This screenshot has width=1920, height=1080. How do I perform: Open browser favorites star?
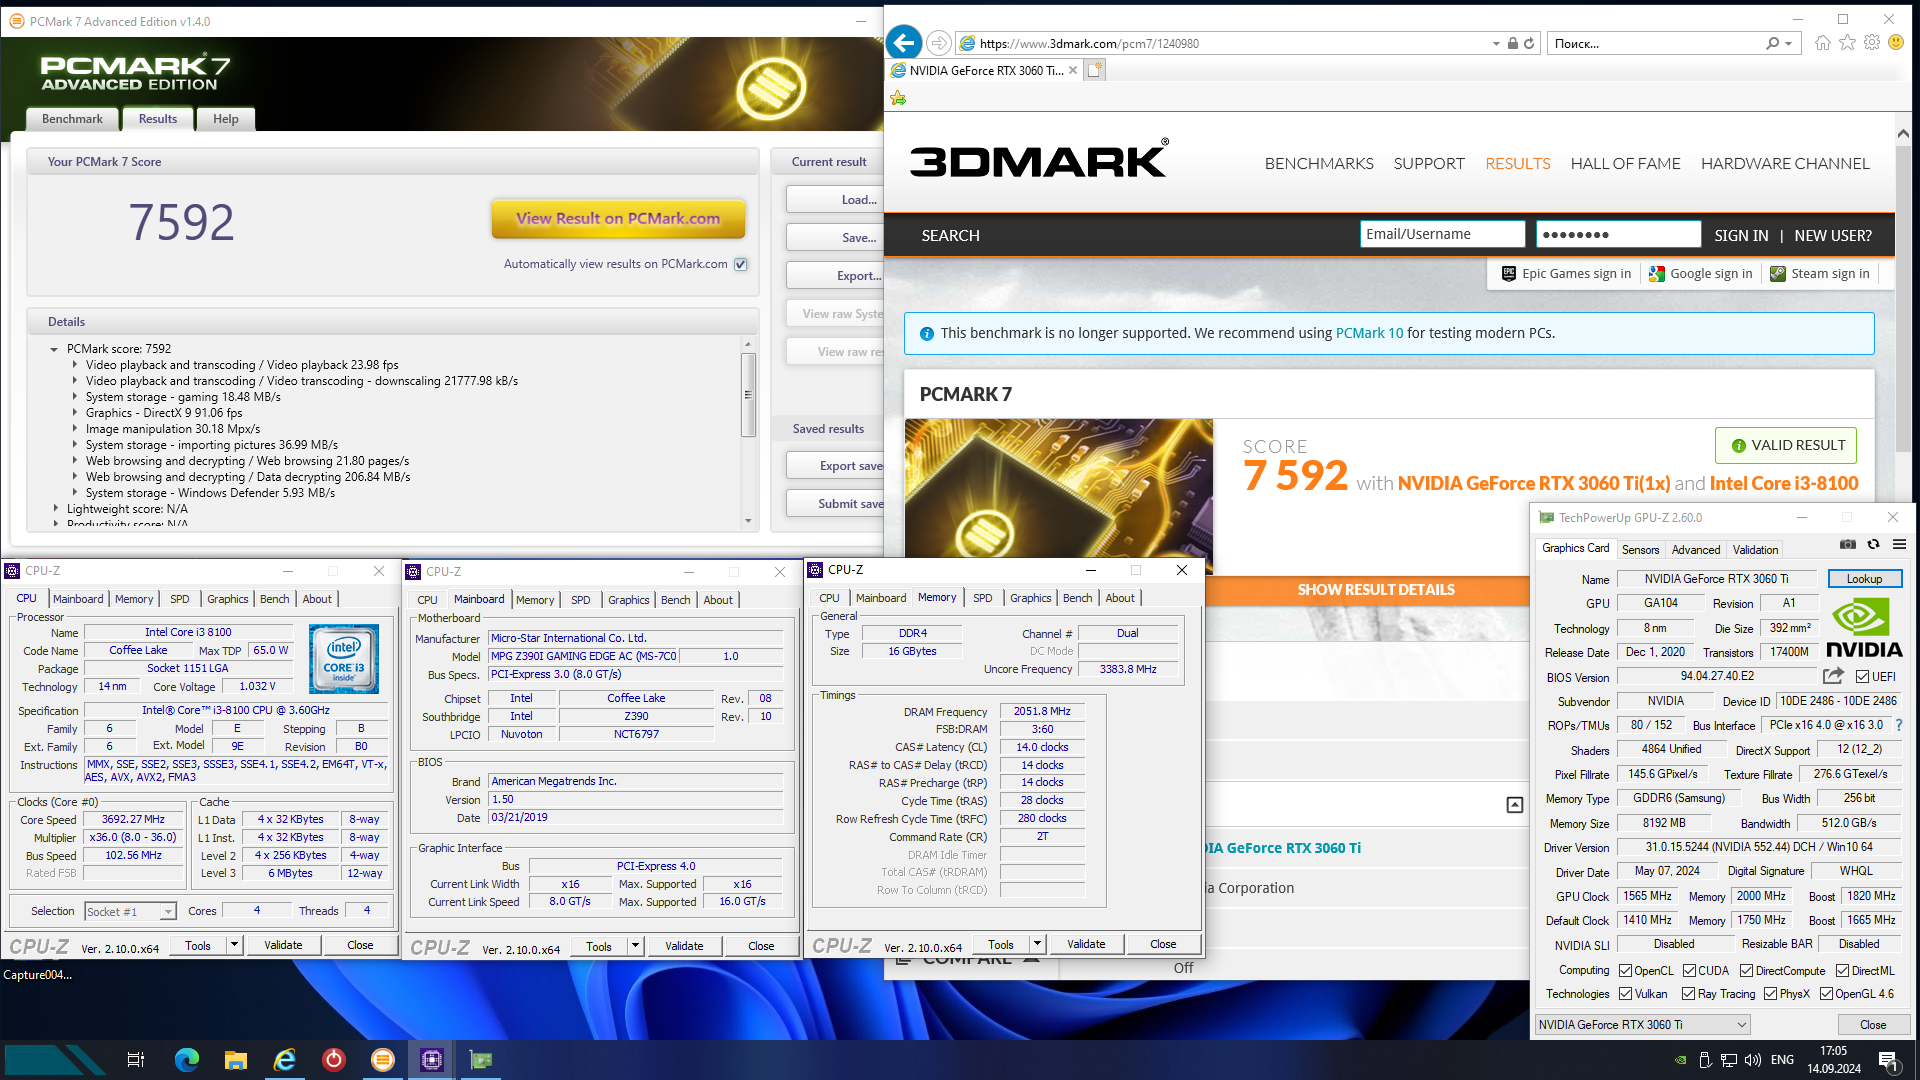[x=1847, y=43]
